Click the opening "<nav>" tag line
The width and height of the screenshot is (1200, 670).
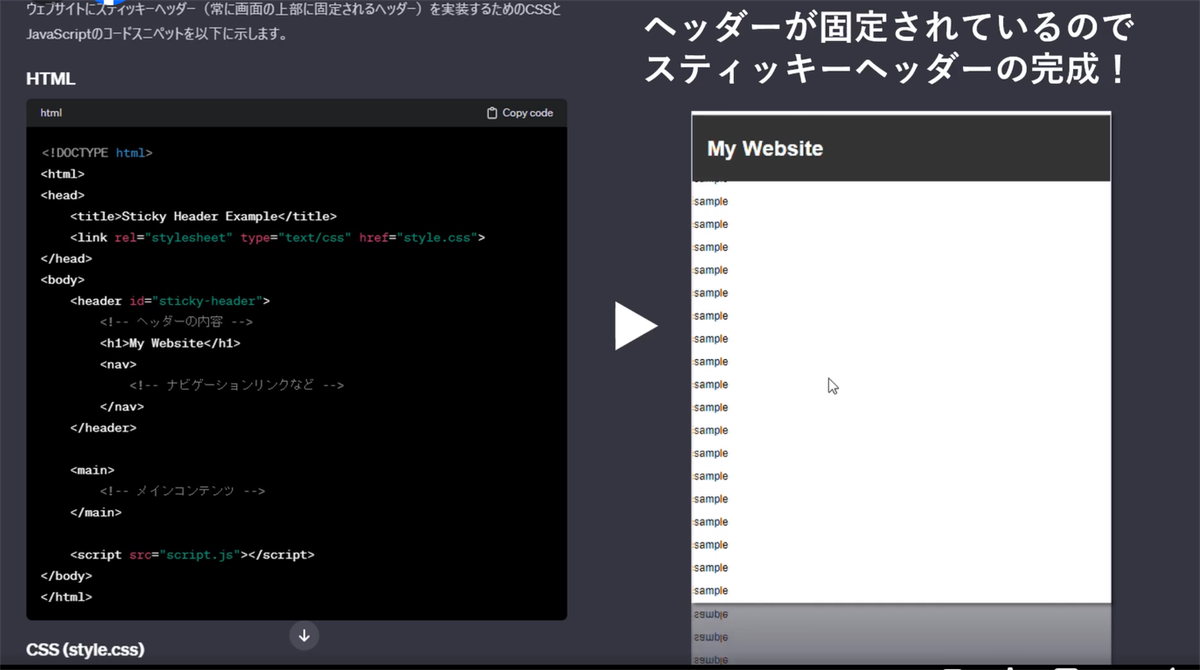tap(118, 364)
